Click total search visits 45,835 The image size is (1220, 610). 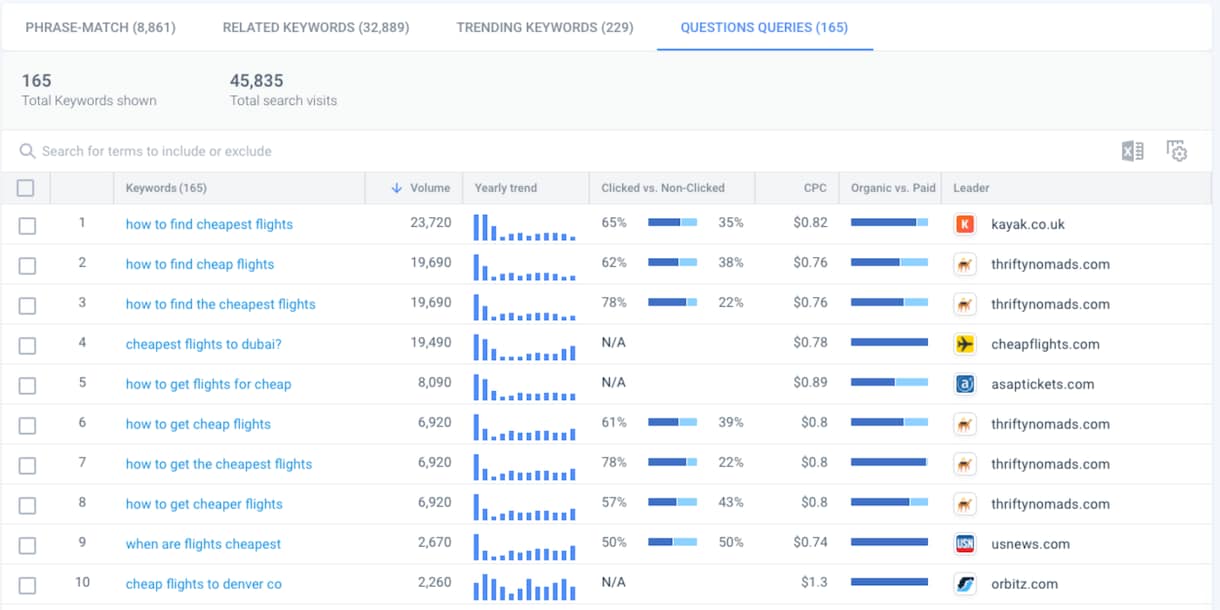[257, 81]
